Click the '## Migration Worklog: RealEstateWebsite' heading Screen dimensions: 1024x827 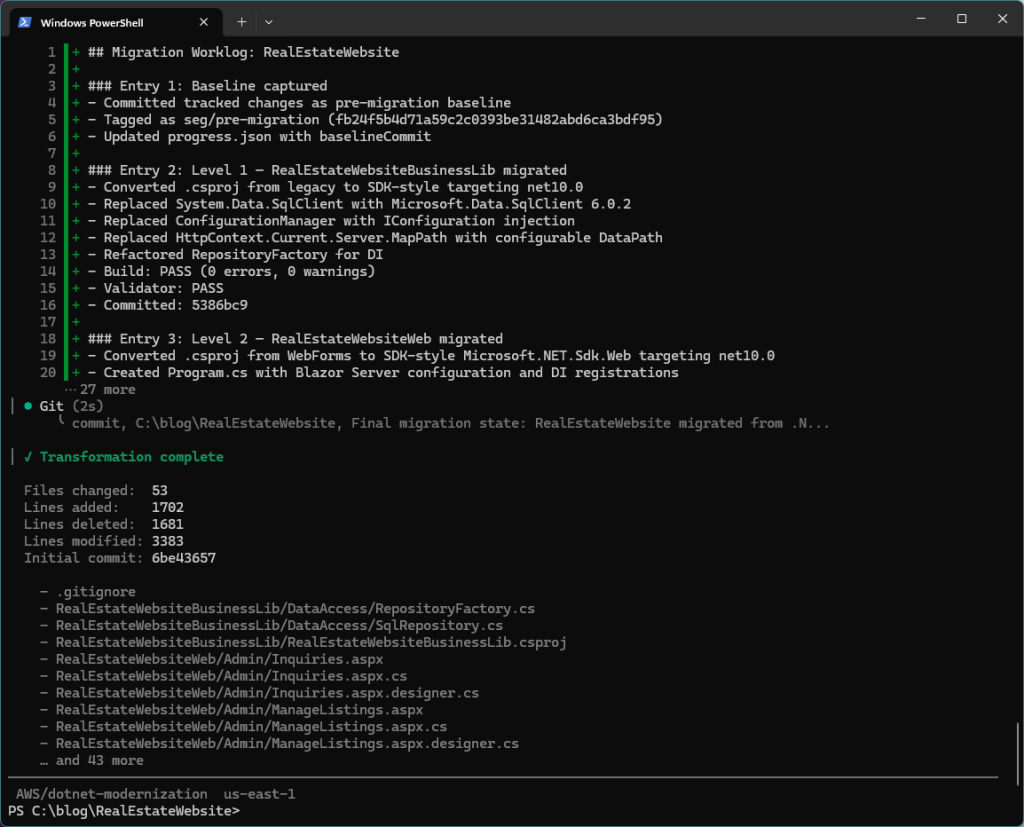[244, 52]
